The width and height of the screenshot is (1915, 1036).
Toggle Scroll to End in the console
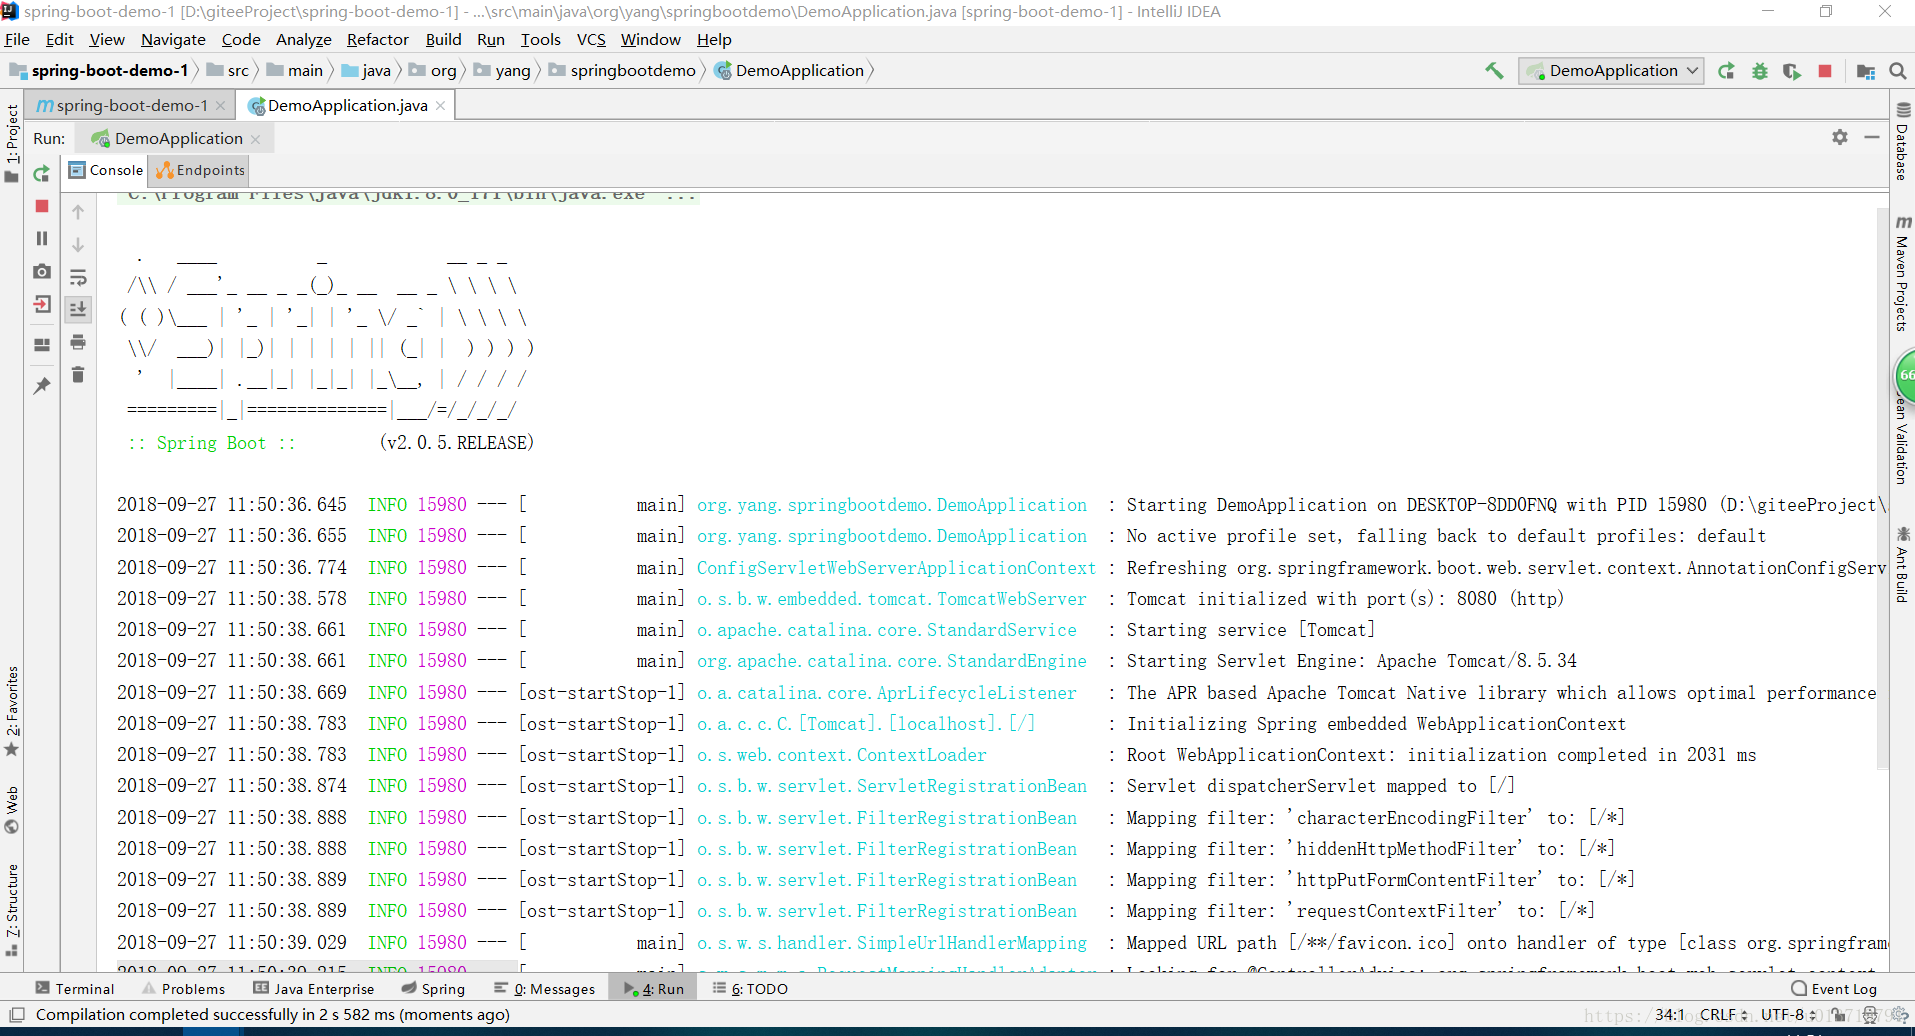[x=78, y=309]
